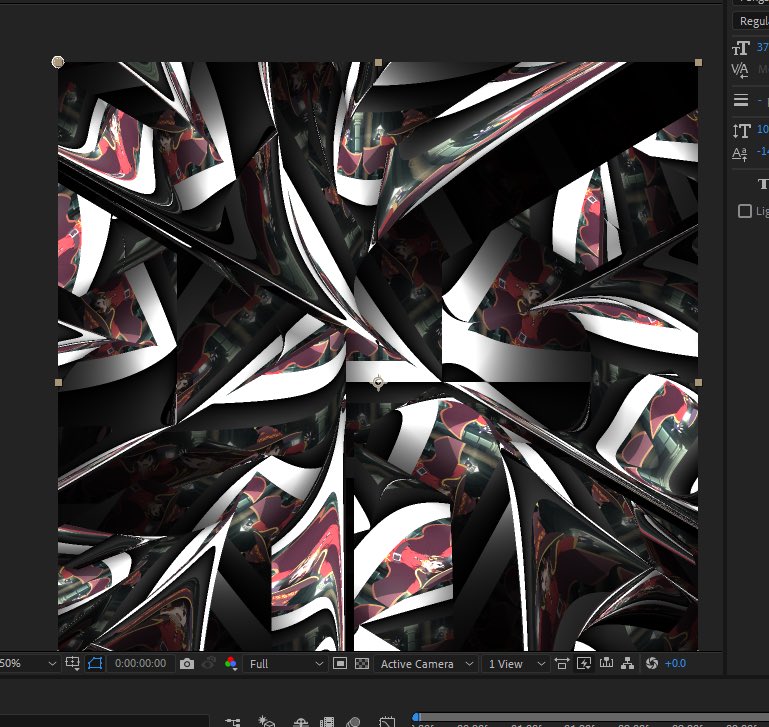Click the Timeline button in viewer
Image resolution: width=769 pixels, height=727 pixels.
tap(606, 664)
